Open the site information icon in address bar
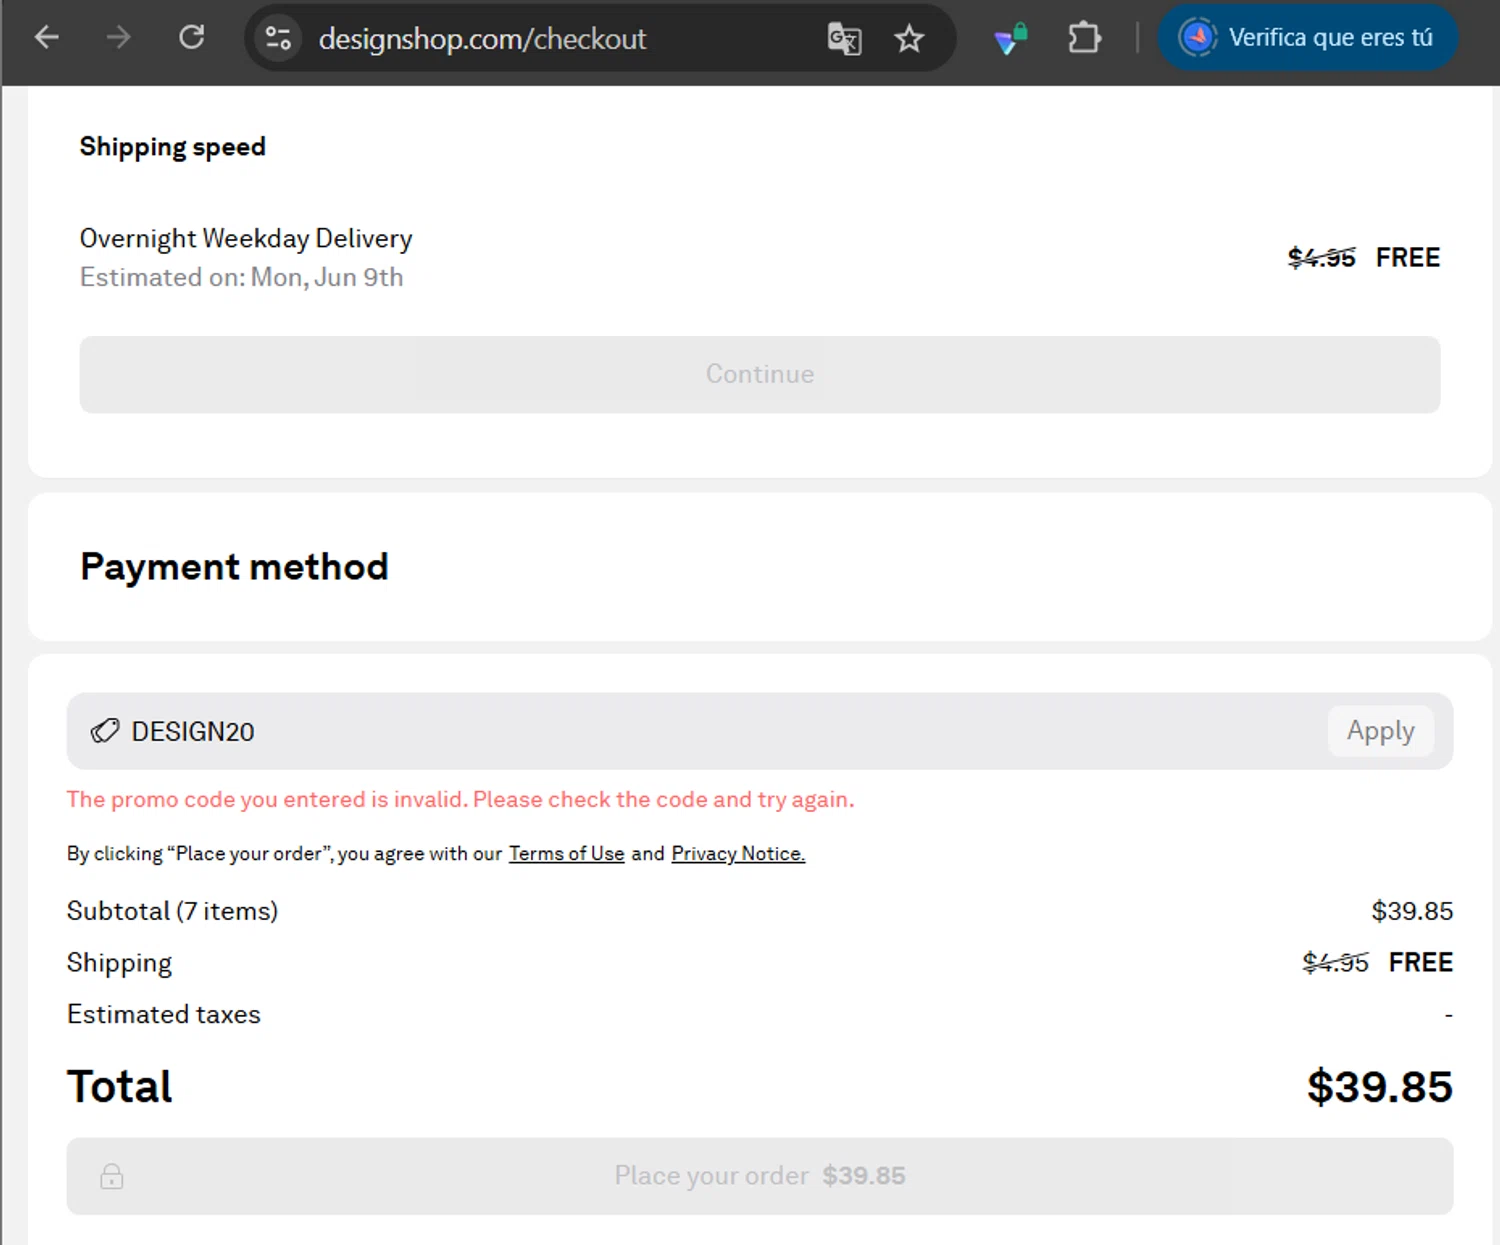This screenshot has width=1500, height=1245. pyautogui.click(x=278, y=38)
